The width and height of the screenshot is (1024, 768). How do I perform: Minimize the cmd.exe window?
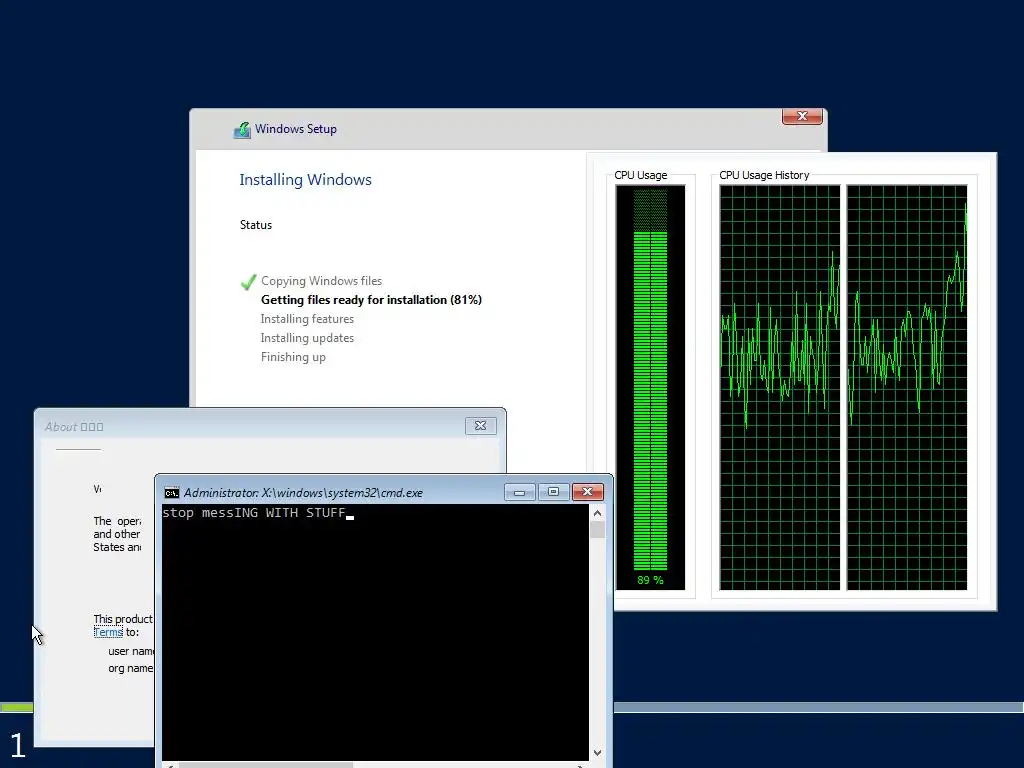[520, 492]
